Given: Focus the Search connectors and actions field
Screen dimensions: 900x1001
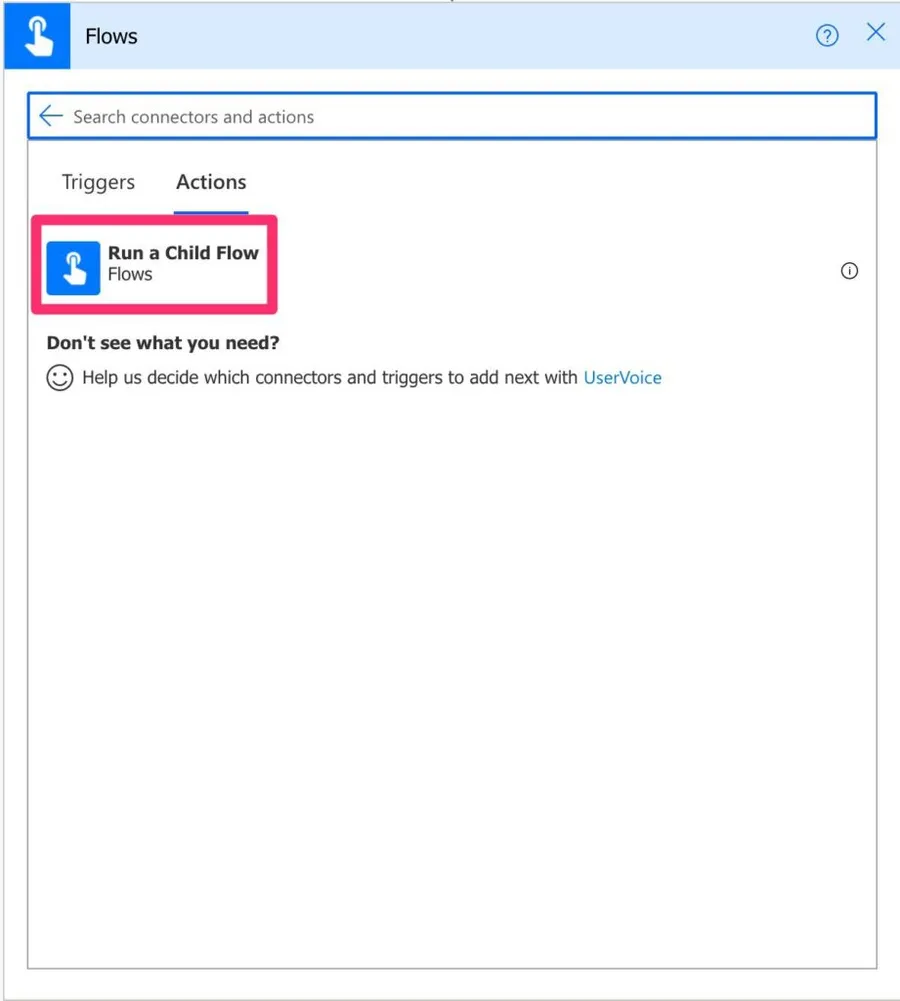Looking at the screenshot, I should coord(450,117).
